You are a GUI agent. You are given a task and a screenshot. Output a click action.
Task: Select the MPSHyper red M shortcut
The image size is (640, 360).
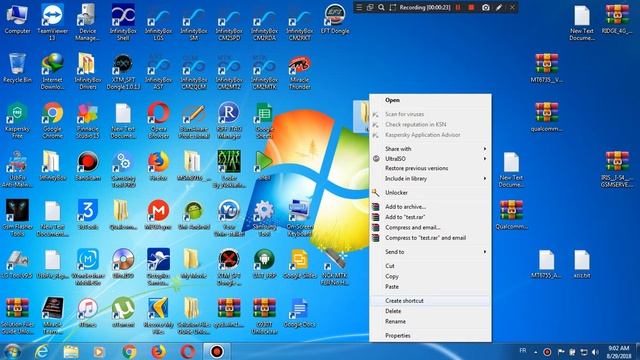pos(158,215)
